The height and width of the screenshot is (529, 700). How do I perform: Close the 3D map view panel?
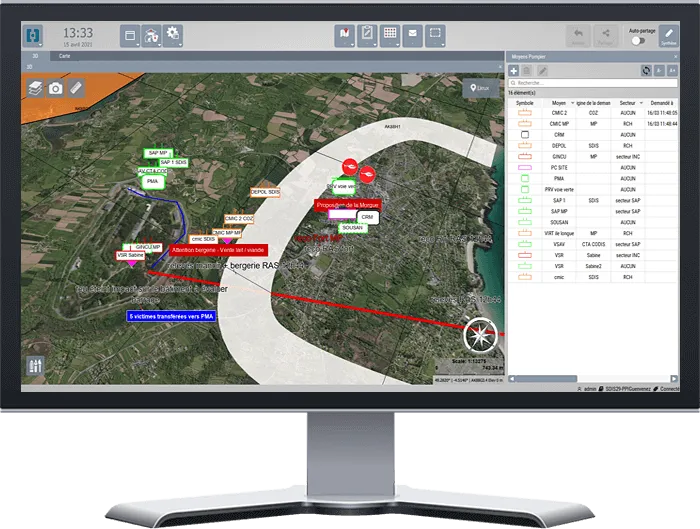point(500,67)
